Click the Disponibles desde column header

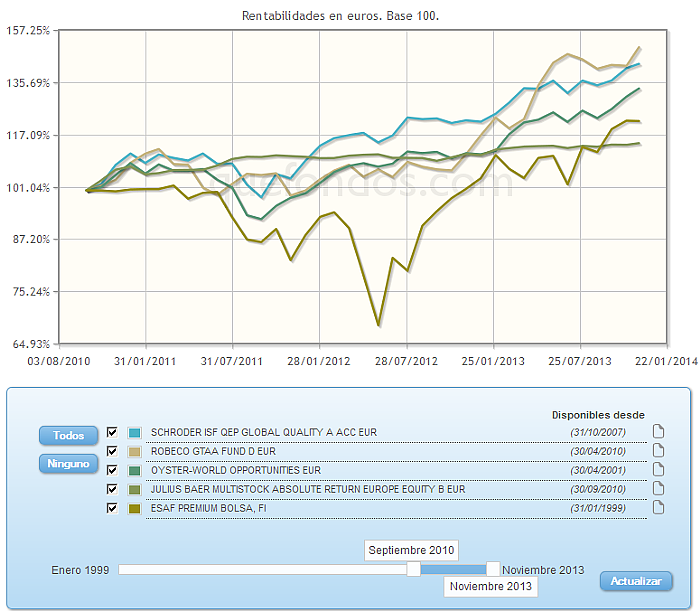[x=598, y=415]
